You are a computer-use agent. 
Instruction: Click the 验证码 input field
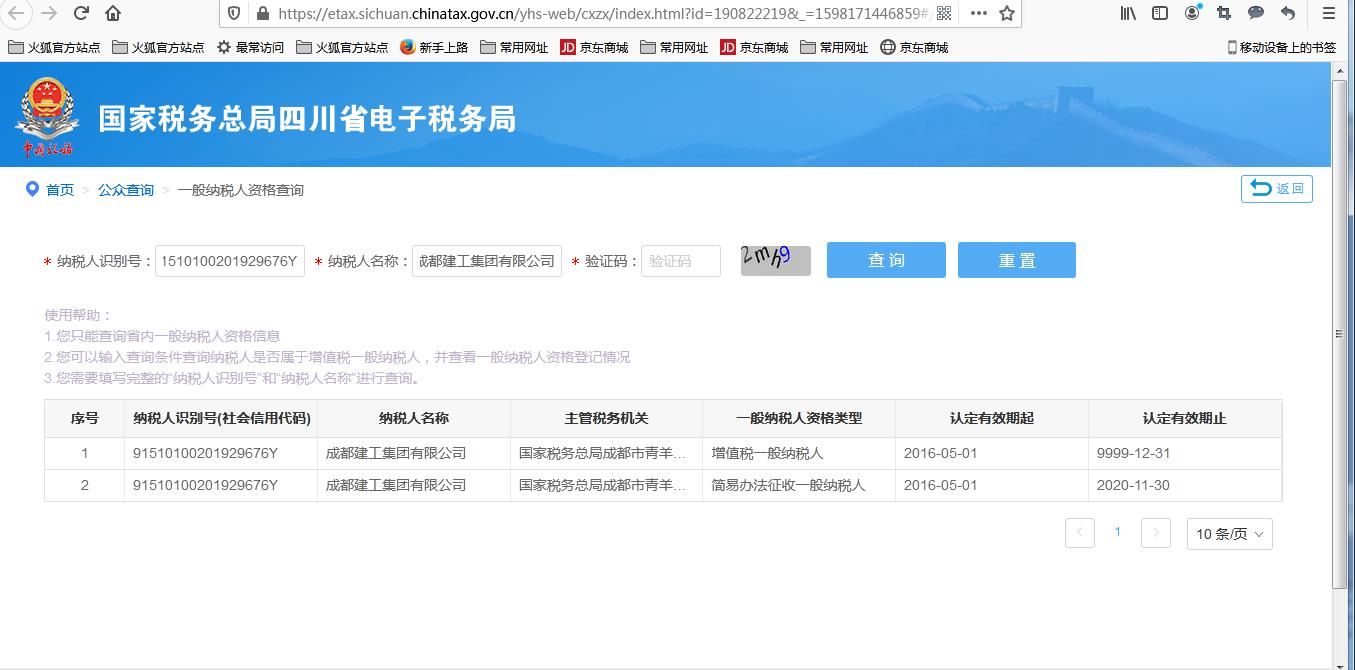click(x=681, y=260)
